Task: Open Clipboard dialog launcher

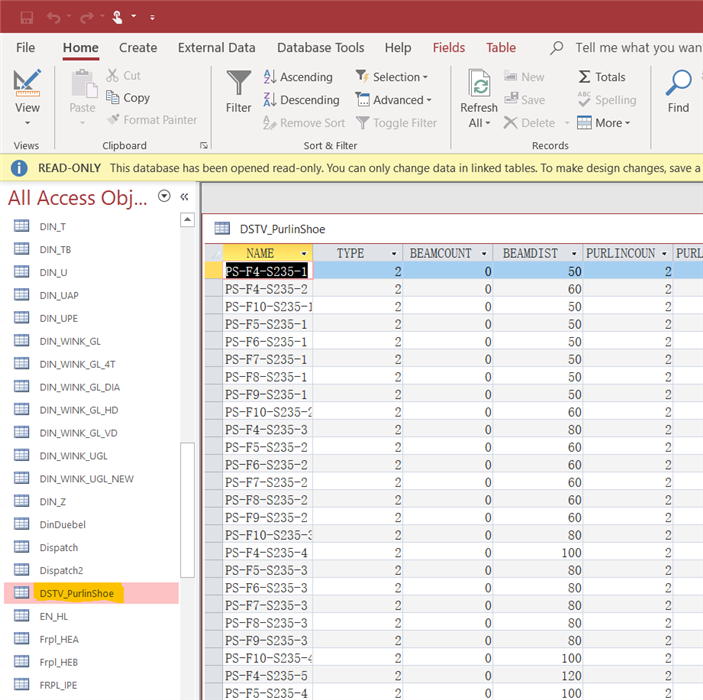Action: click(204, 145)
